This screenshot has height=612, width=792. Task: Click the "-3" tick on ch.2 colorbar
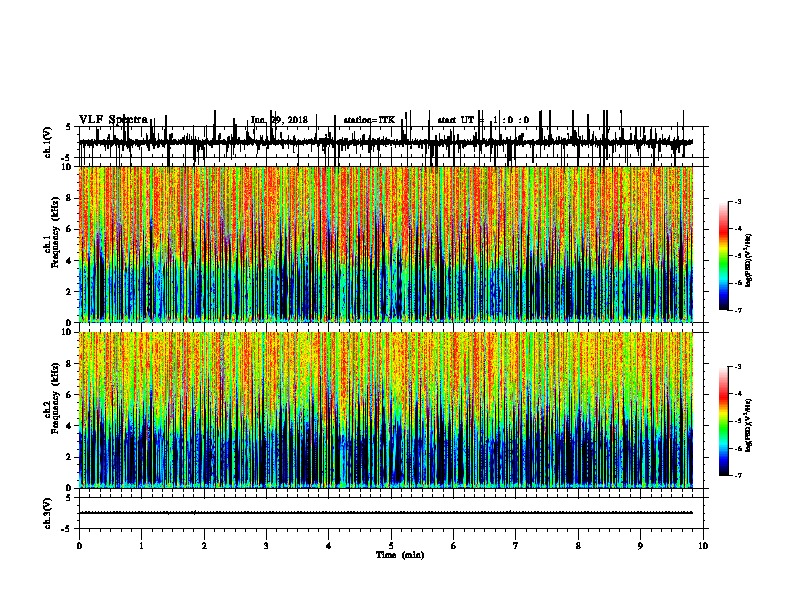point(737,367)
